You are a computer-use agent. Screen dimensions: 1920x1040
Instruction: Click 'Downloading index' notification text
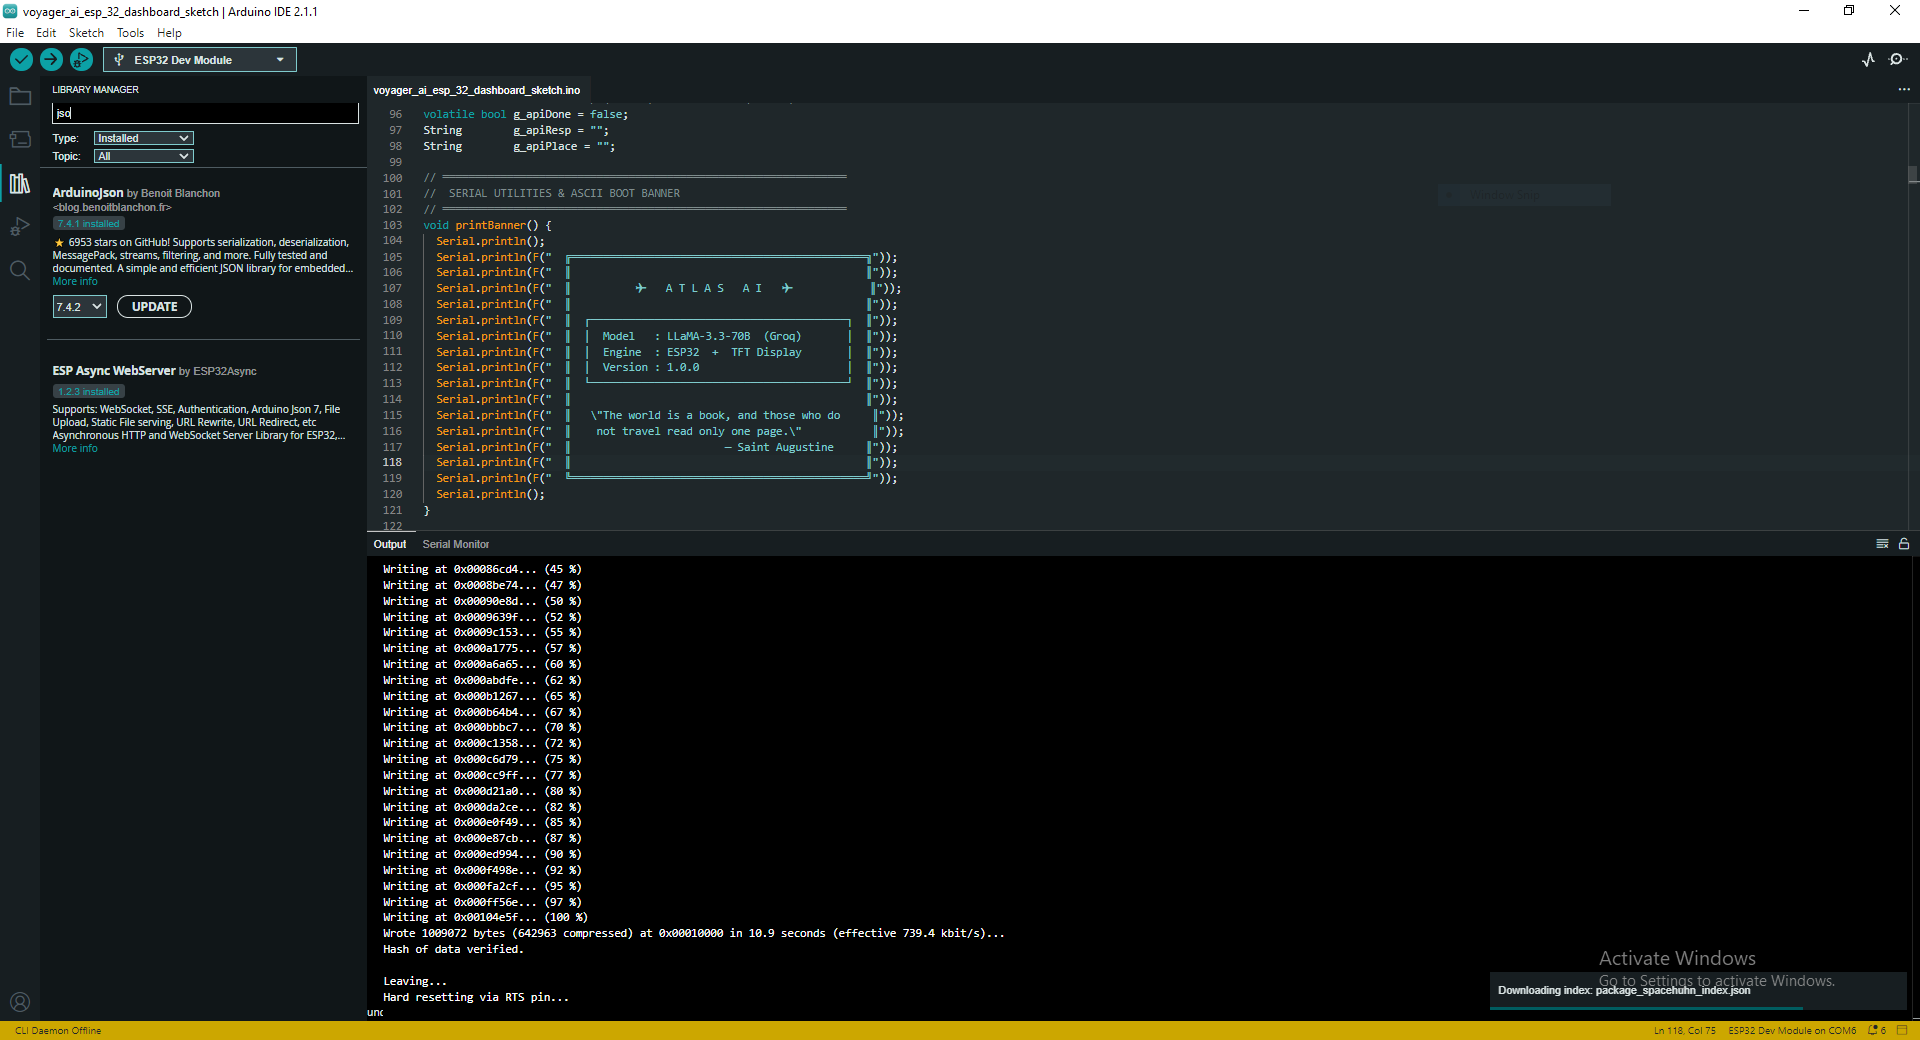(1624, 991)
